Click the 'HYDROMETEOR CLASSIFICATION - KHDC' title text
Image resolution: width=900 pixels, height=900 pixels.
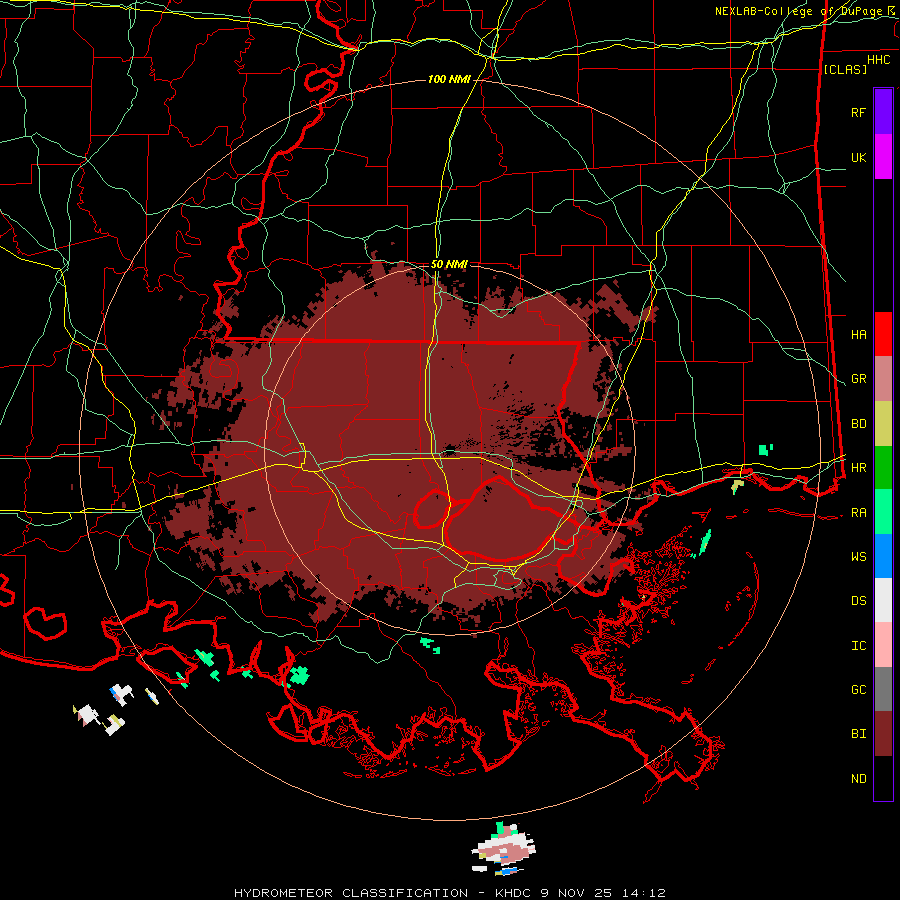[385, 893]
